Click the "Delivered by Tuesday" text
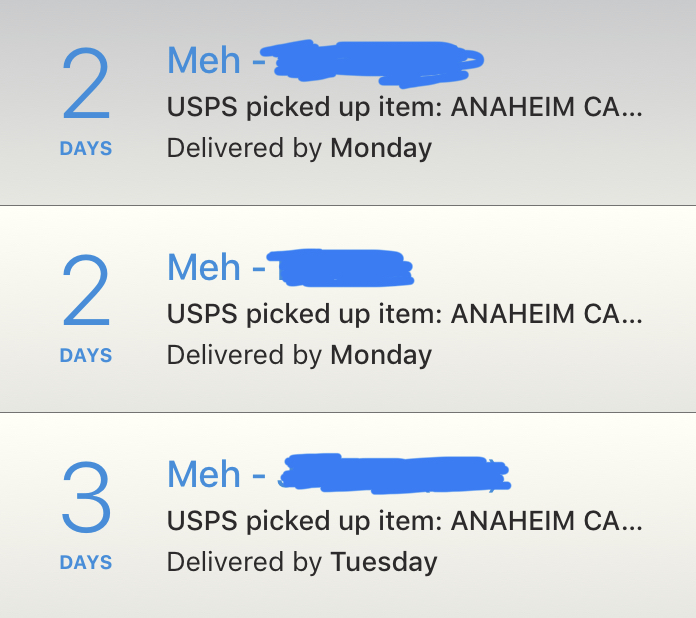 click(302, 562)
